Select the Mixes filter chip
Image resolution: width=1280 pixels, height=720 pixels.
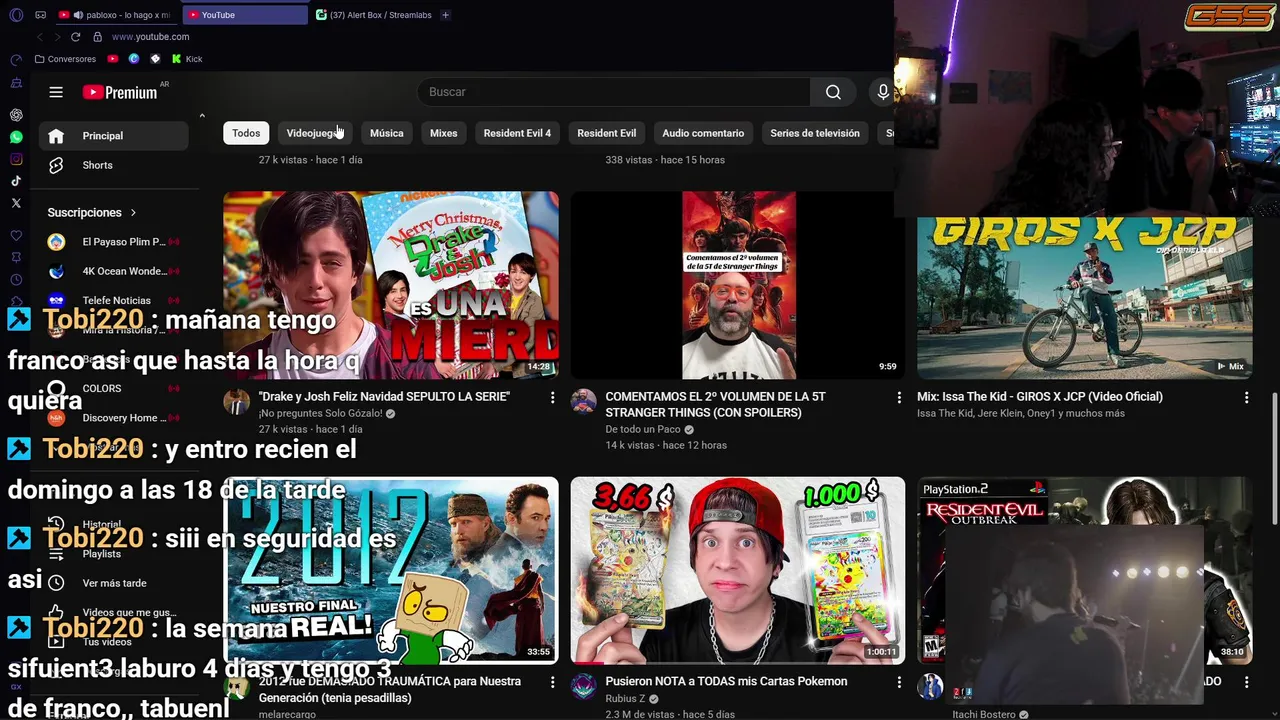(444, 133)
